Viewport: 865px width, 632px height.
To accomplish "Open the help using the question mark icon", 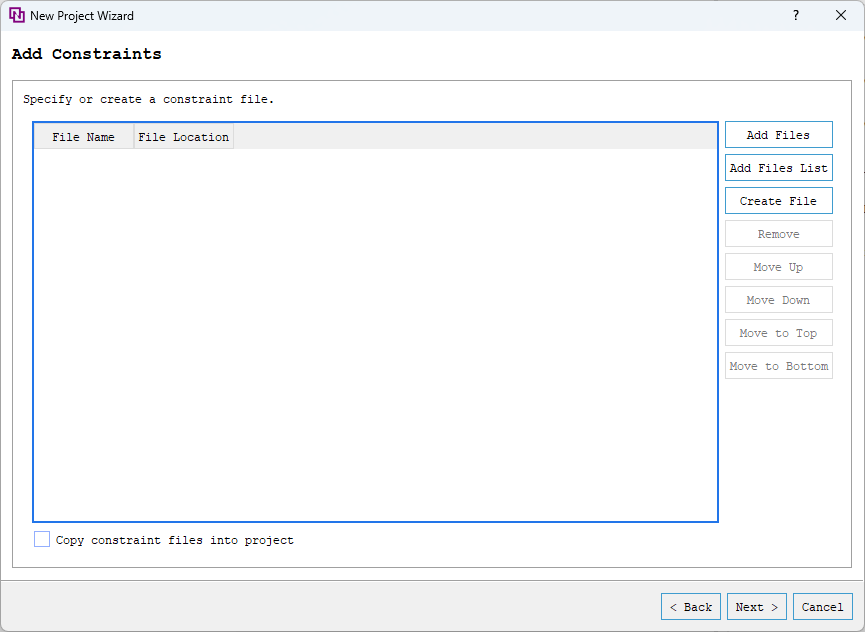I will coord(795,15).
